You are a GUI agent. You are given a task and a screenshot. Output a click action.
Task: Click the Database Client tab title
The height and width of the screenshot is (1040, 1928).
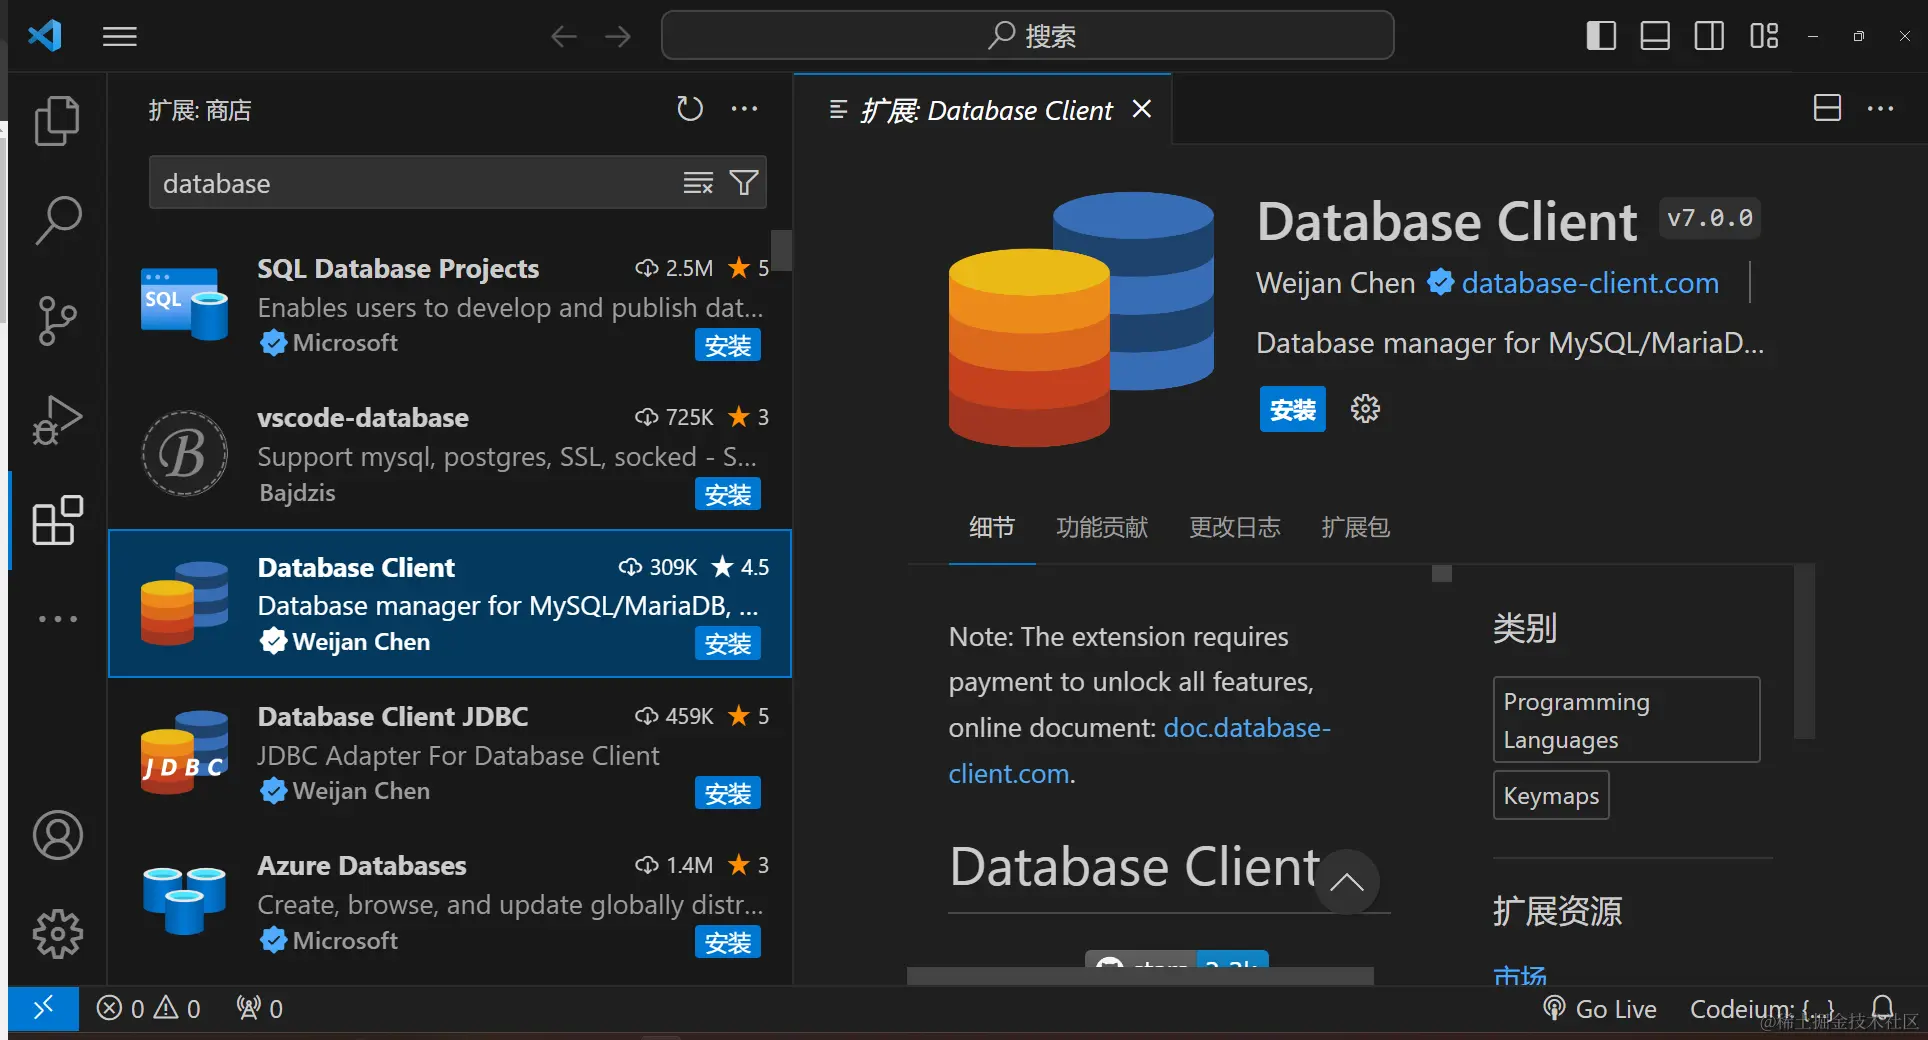[x=986, y=110]
